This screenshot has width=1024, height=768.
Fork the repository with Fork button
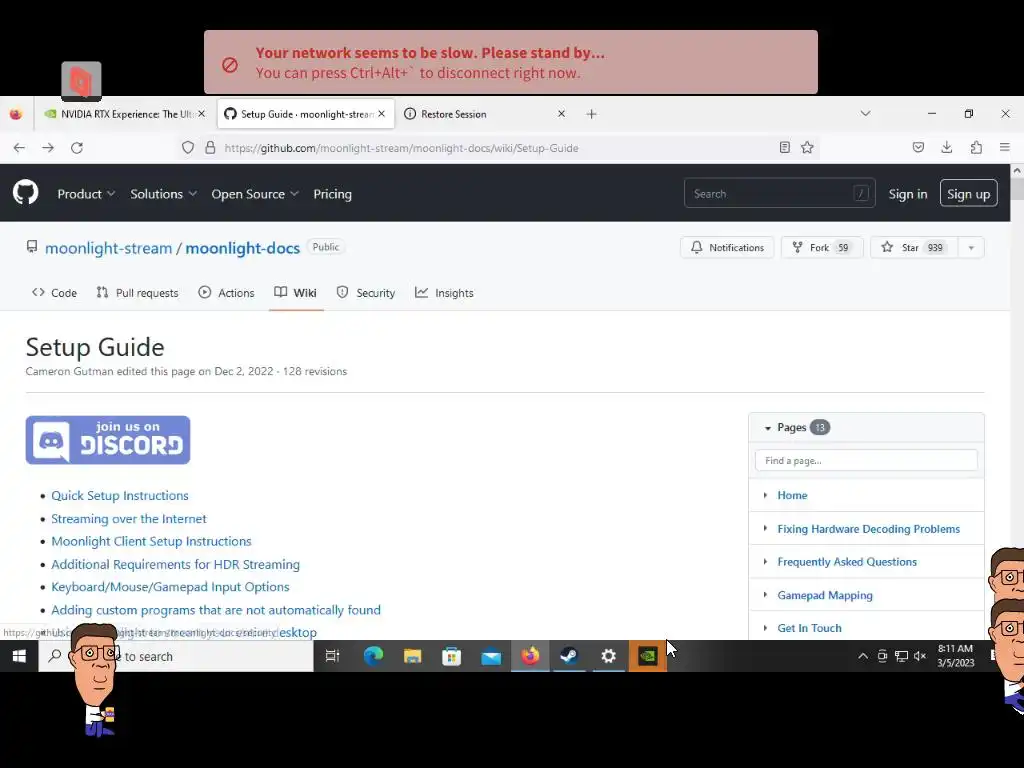coord(822,248)
